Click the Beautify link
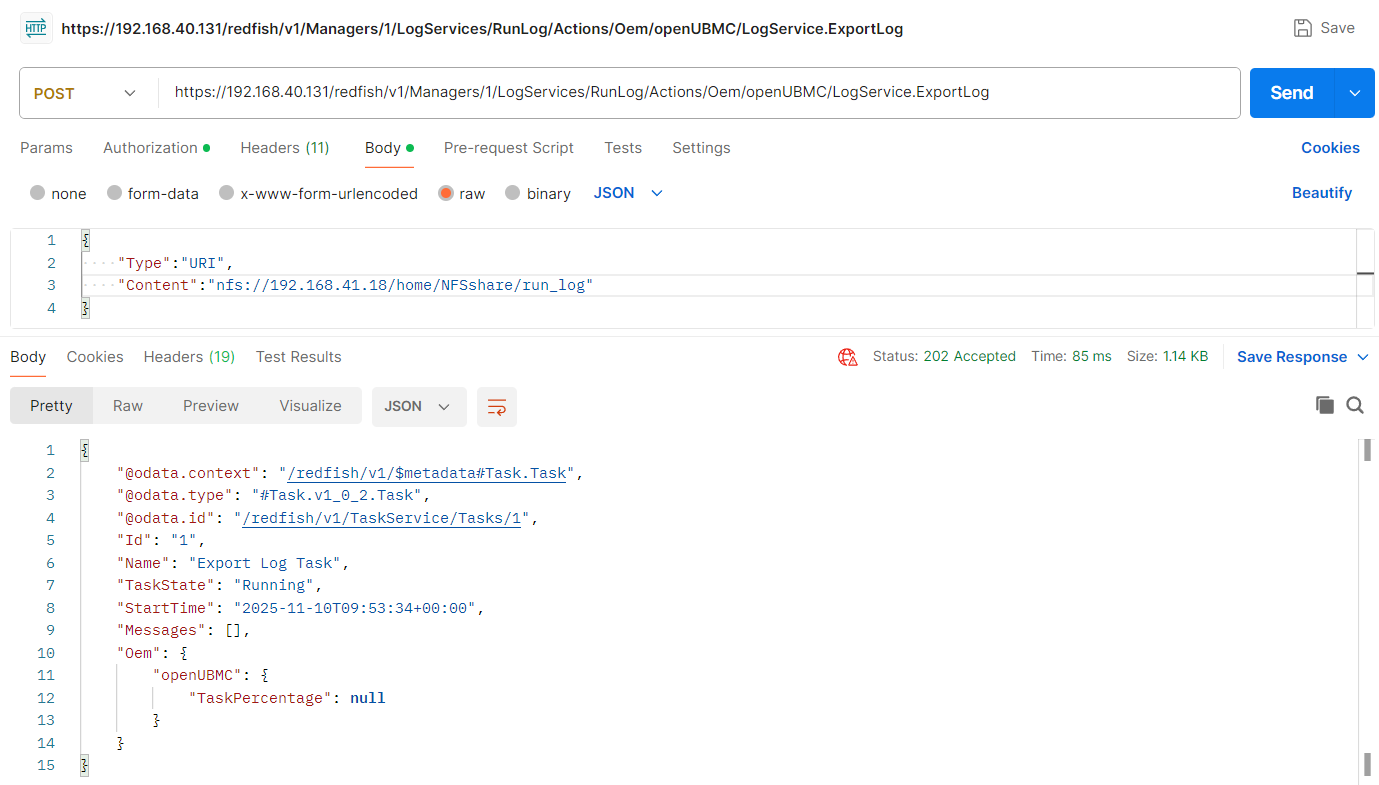This screenshot has height=785, width=1379. click(x=1321, y=193)
